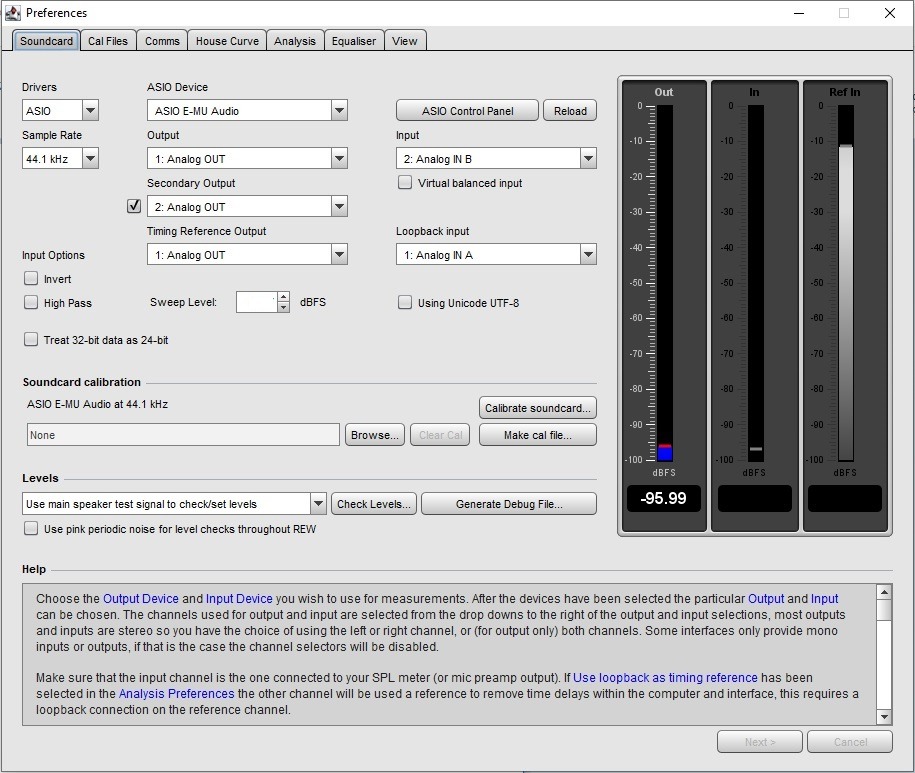915x773 pixels.
Task: Open the Comms tab
Action: coord(162,41)
